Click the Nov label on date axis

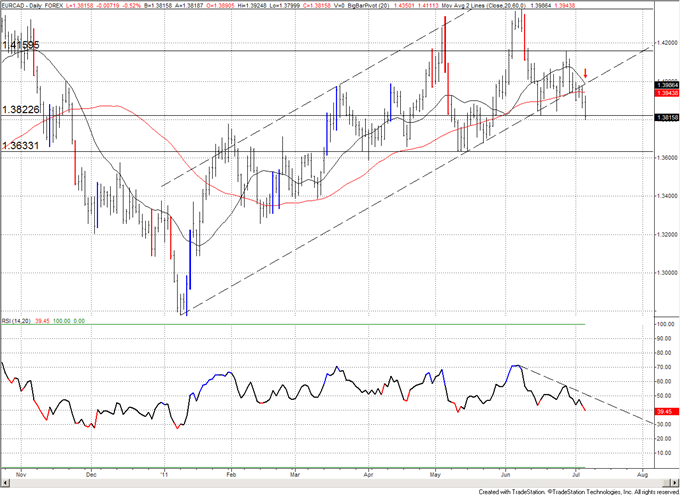point(22,467)
